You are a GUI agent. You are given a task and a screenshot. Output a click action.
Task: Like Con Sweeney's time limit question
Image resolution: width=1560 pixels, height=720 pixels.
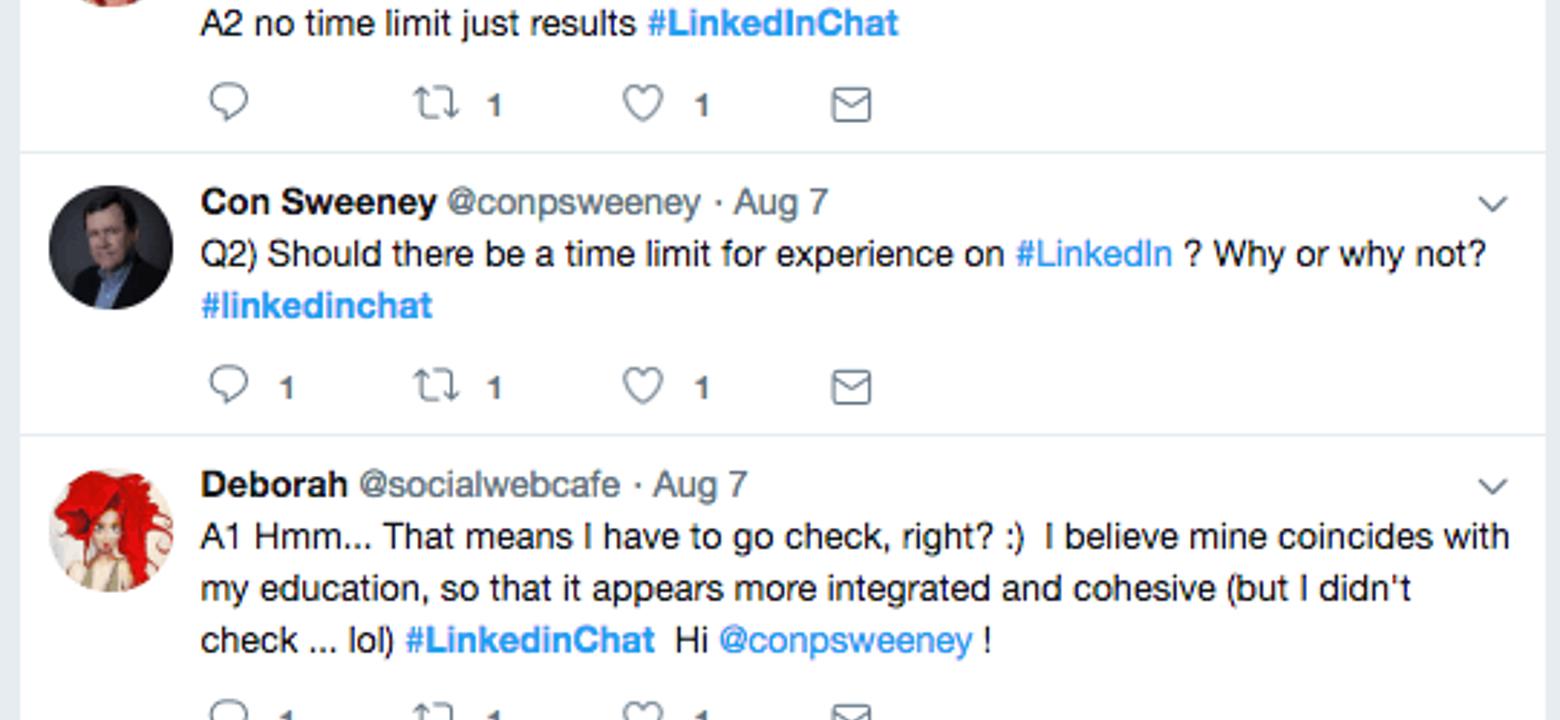click(x=643, y=386)
